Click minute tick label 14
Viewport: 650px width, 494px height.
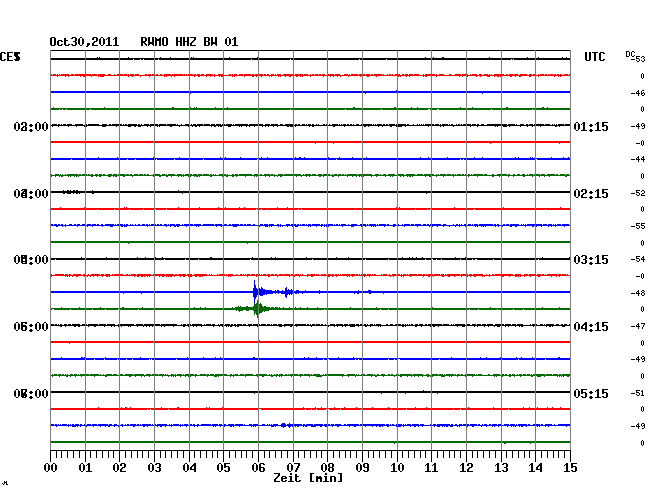pyautogui.click(x=536, y=468)
